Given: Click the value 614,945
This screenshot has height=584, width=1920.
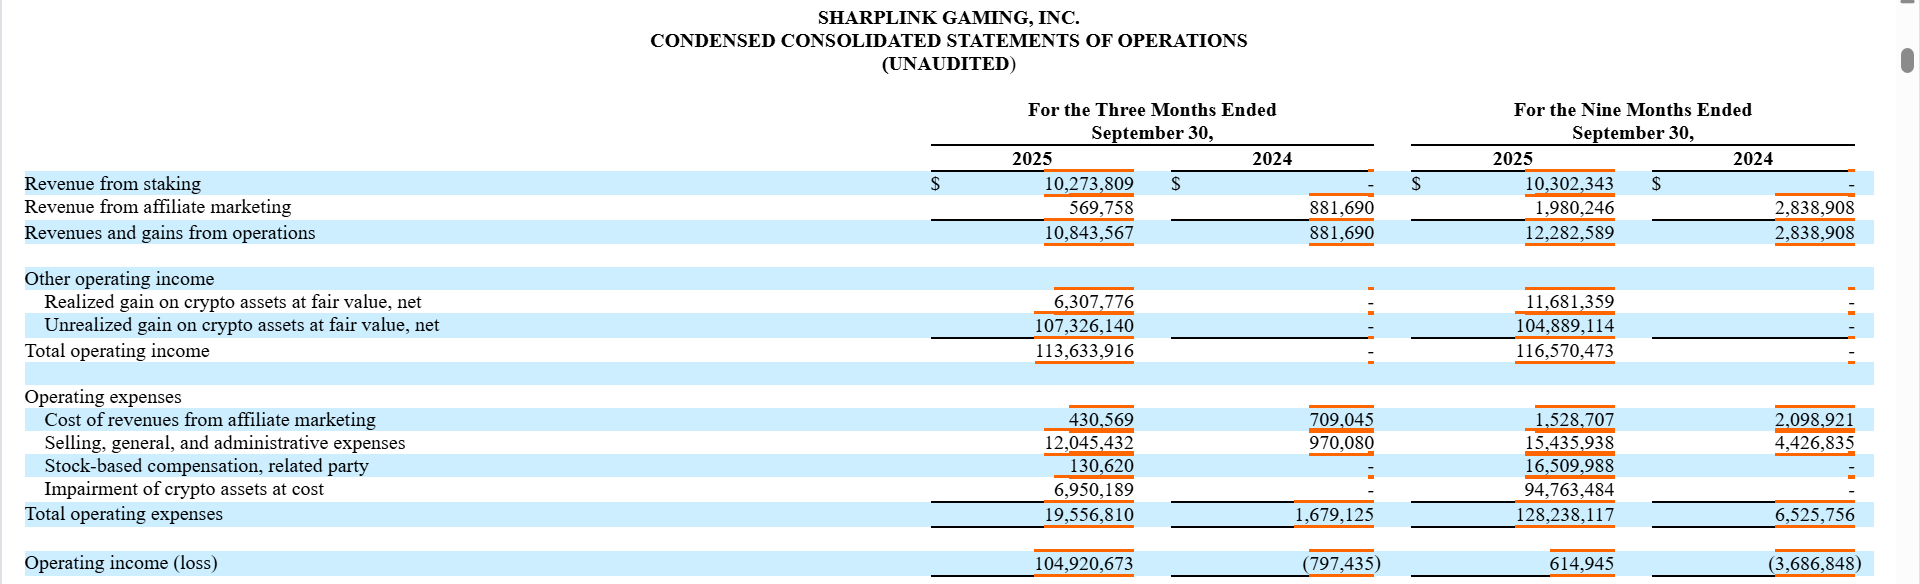Looking at the screenshot, I should point(1582,564).
